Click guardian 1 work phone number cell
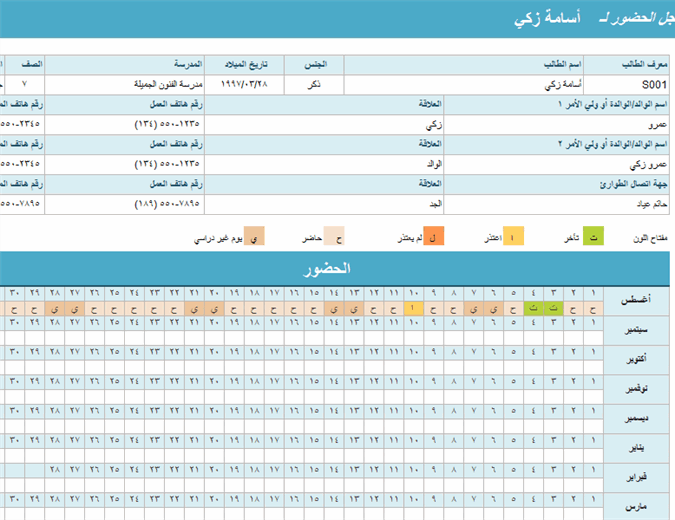675x520 pixels. click(125, 125)
